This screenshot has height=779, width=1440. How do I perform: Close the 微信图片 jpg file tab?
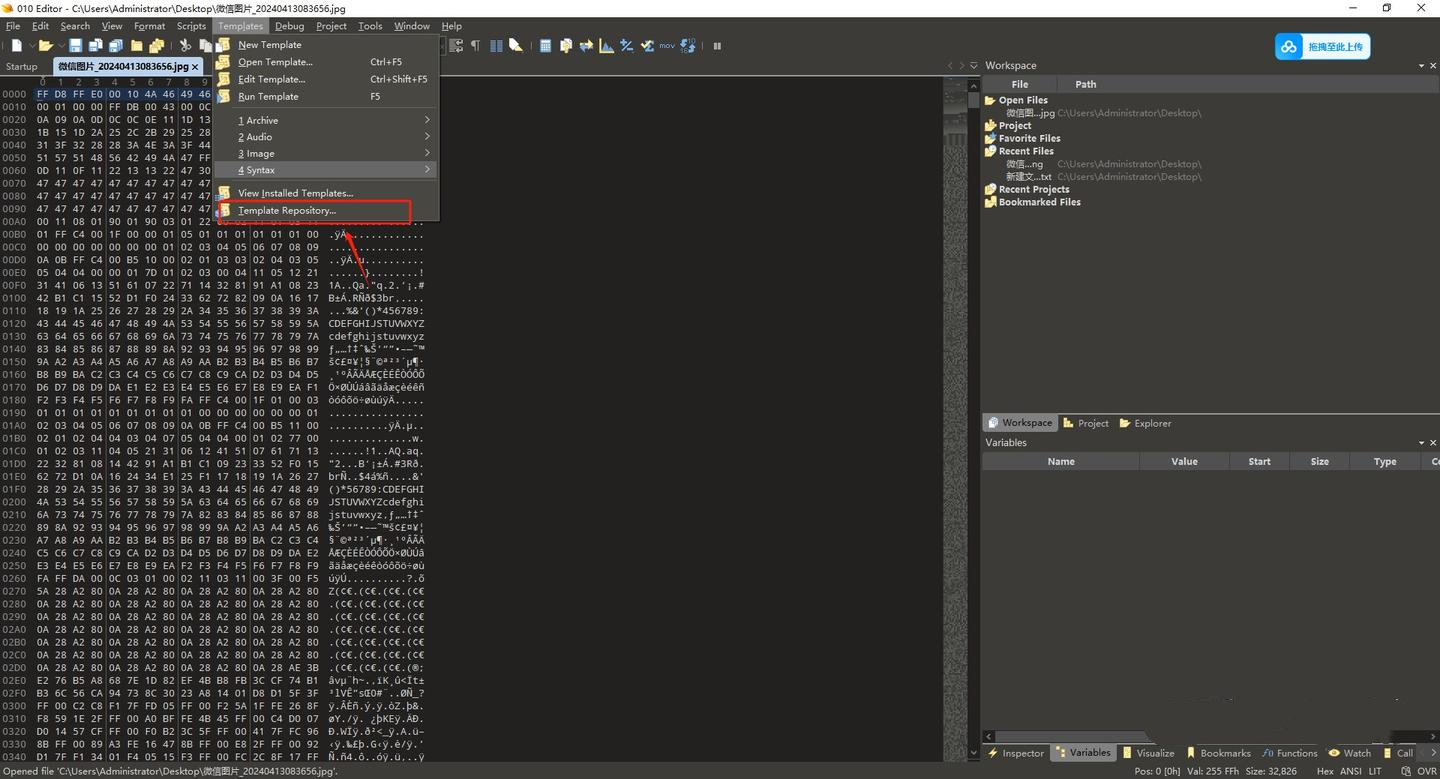(195, 67)
